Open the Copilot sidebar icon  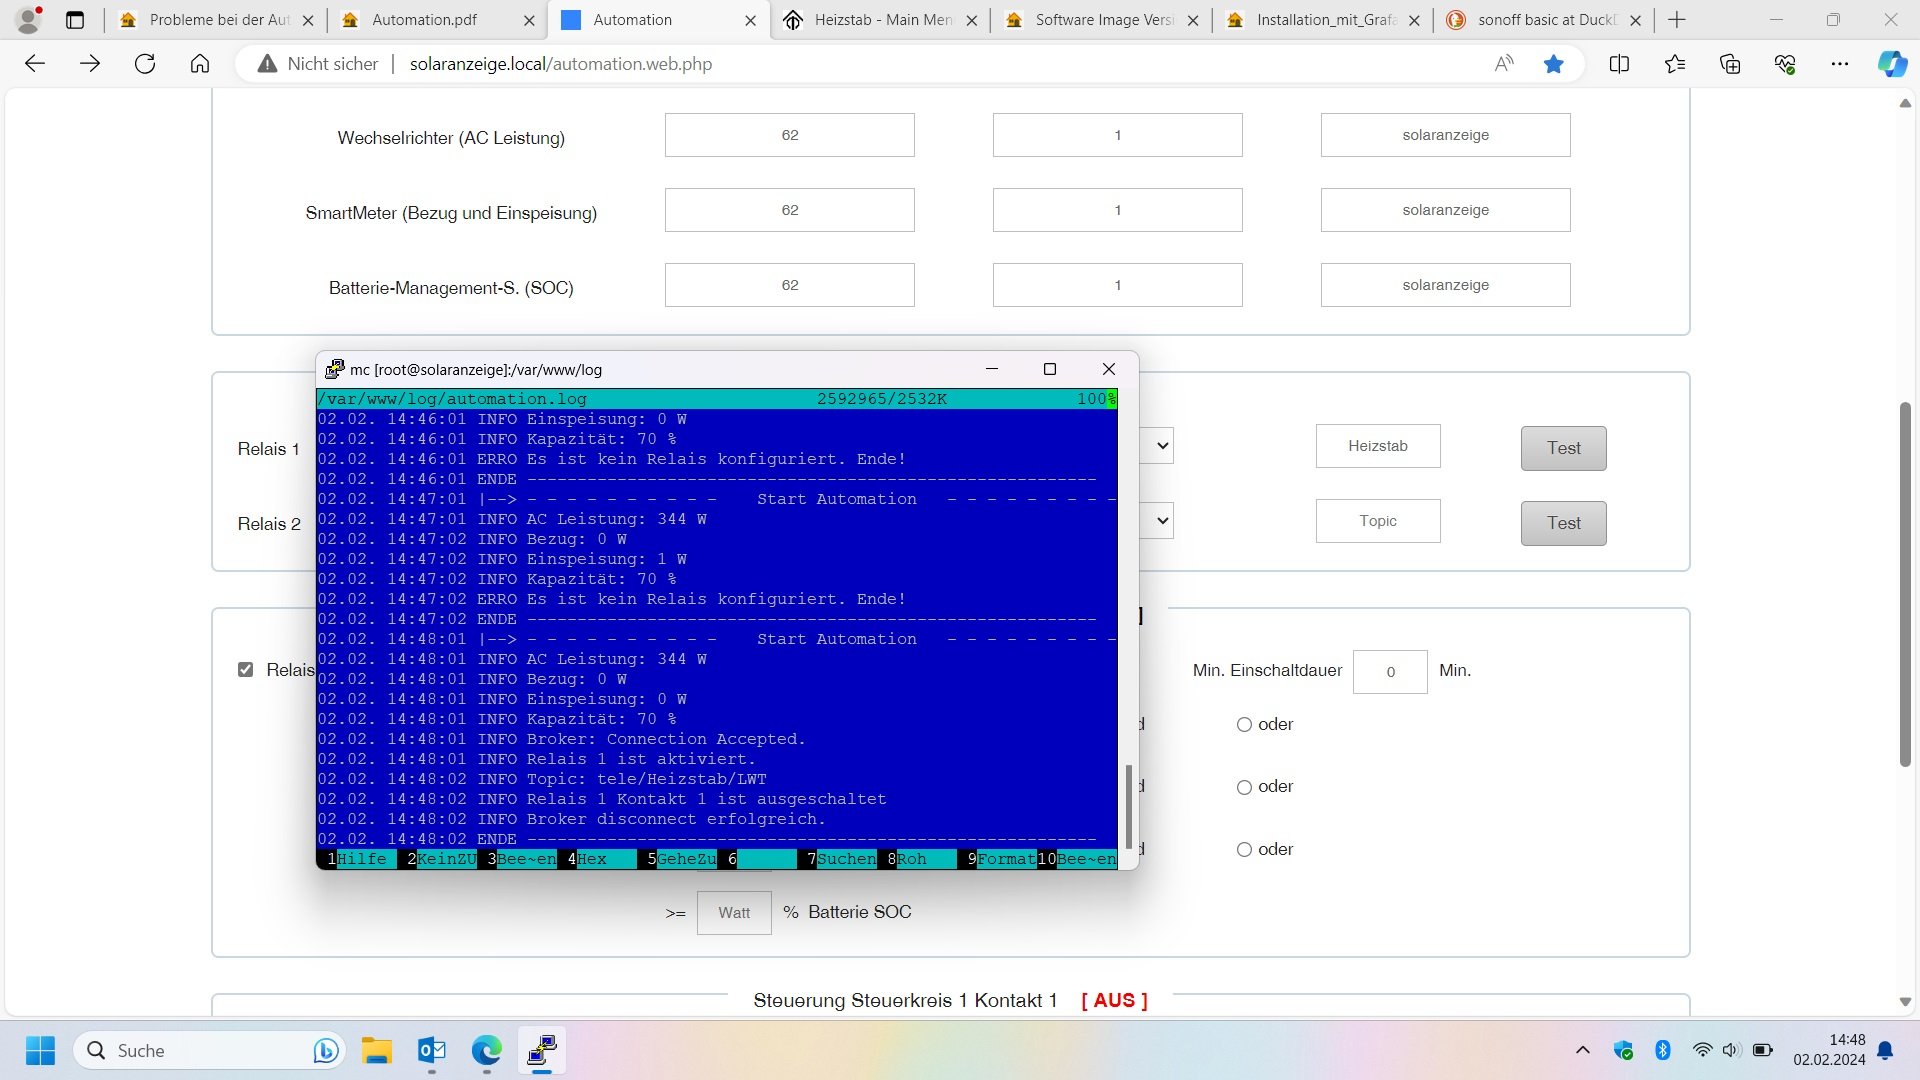point(1891,64)
